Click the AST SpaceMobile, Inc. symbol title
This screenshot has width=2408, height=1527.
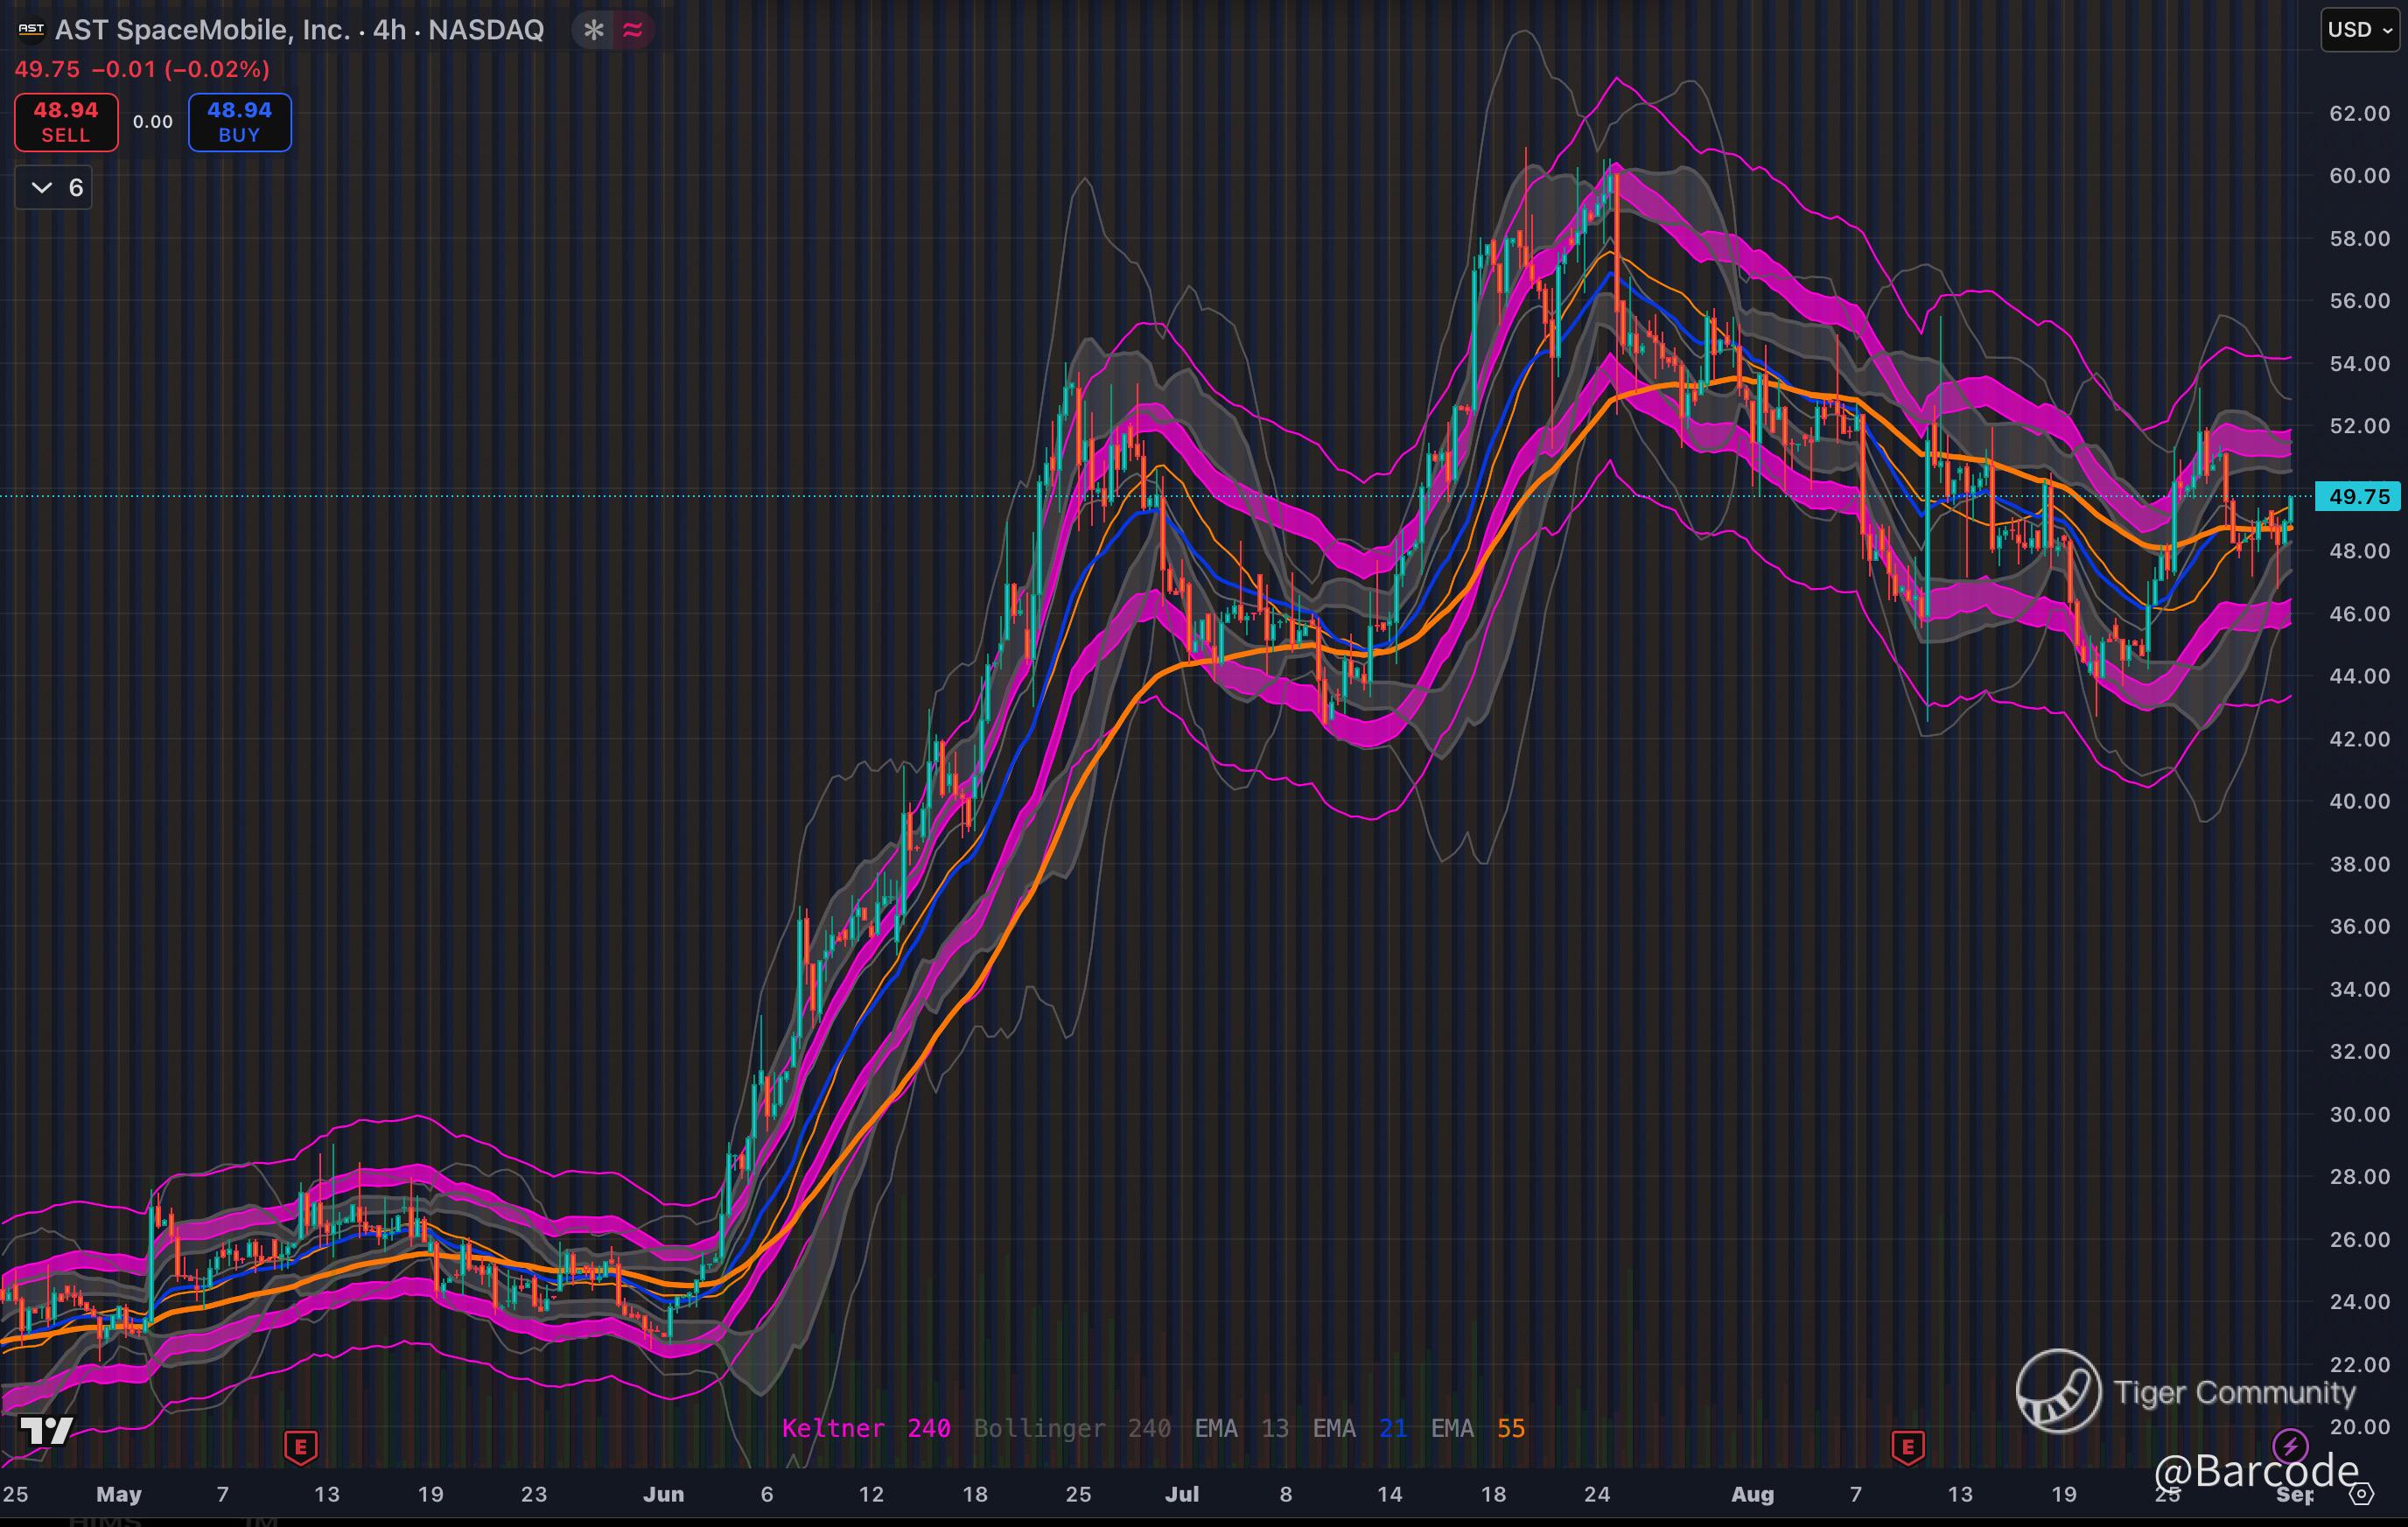click(x=202, y=30)
